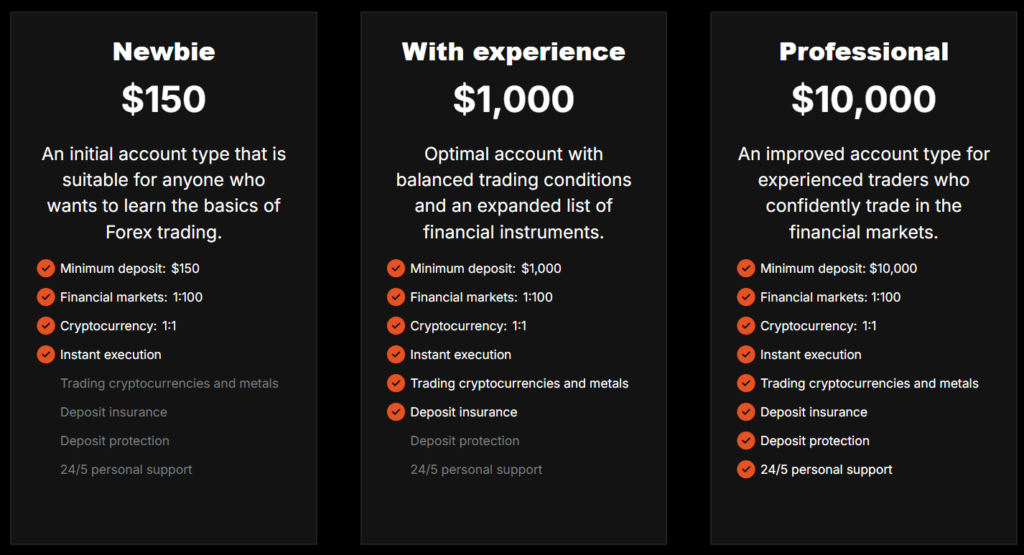Click Professional Minimum deposit checkmark icon
This screenshot has height=555, width=1024.
[x=746, y=268]
